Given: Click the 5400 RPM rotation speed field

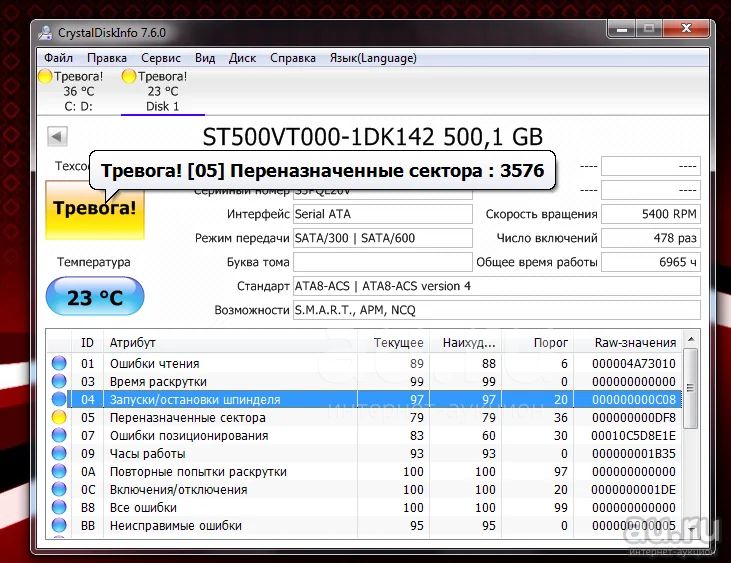Looking at the screenshot, I should tap(651, 214).
